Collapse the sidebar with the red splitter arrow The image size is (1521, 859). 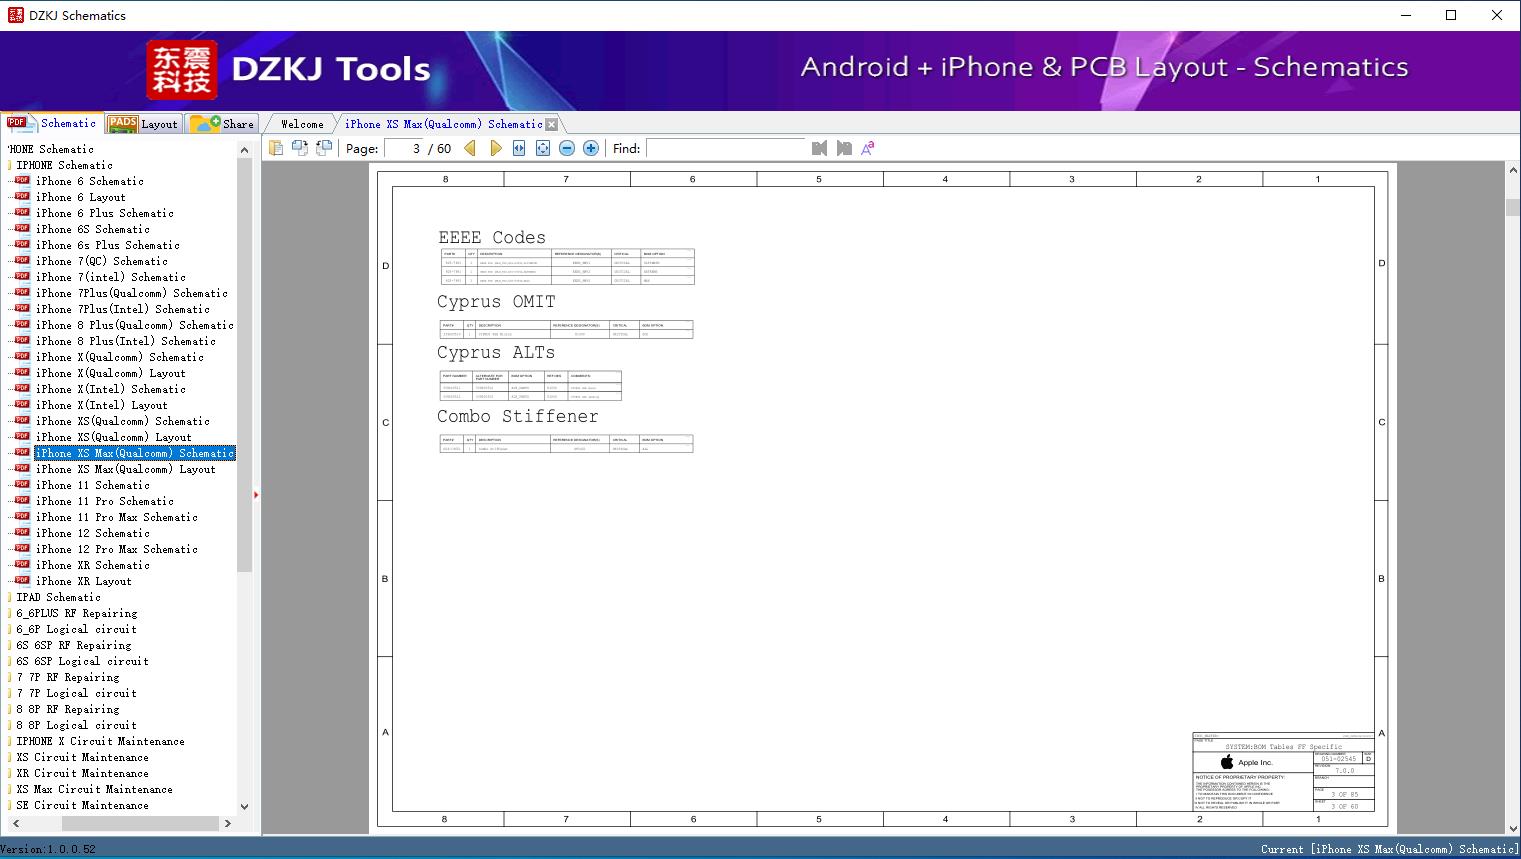coord(256,495)
